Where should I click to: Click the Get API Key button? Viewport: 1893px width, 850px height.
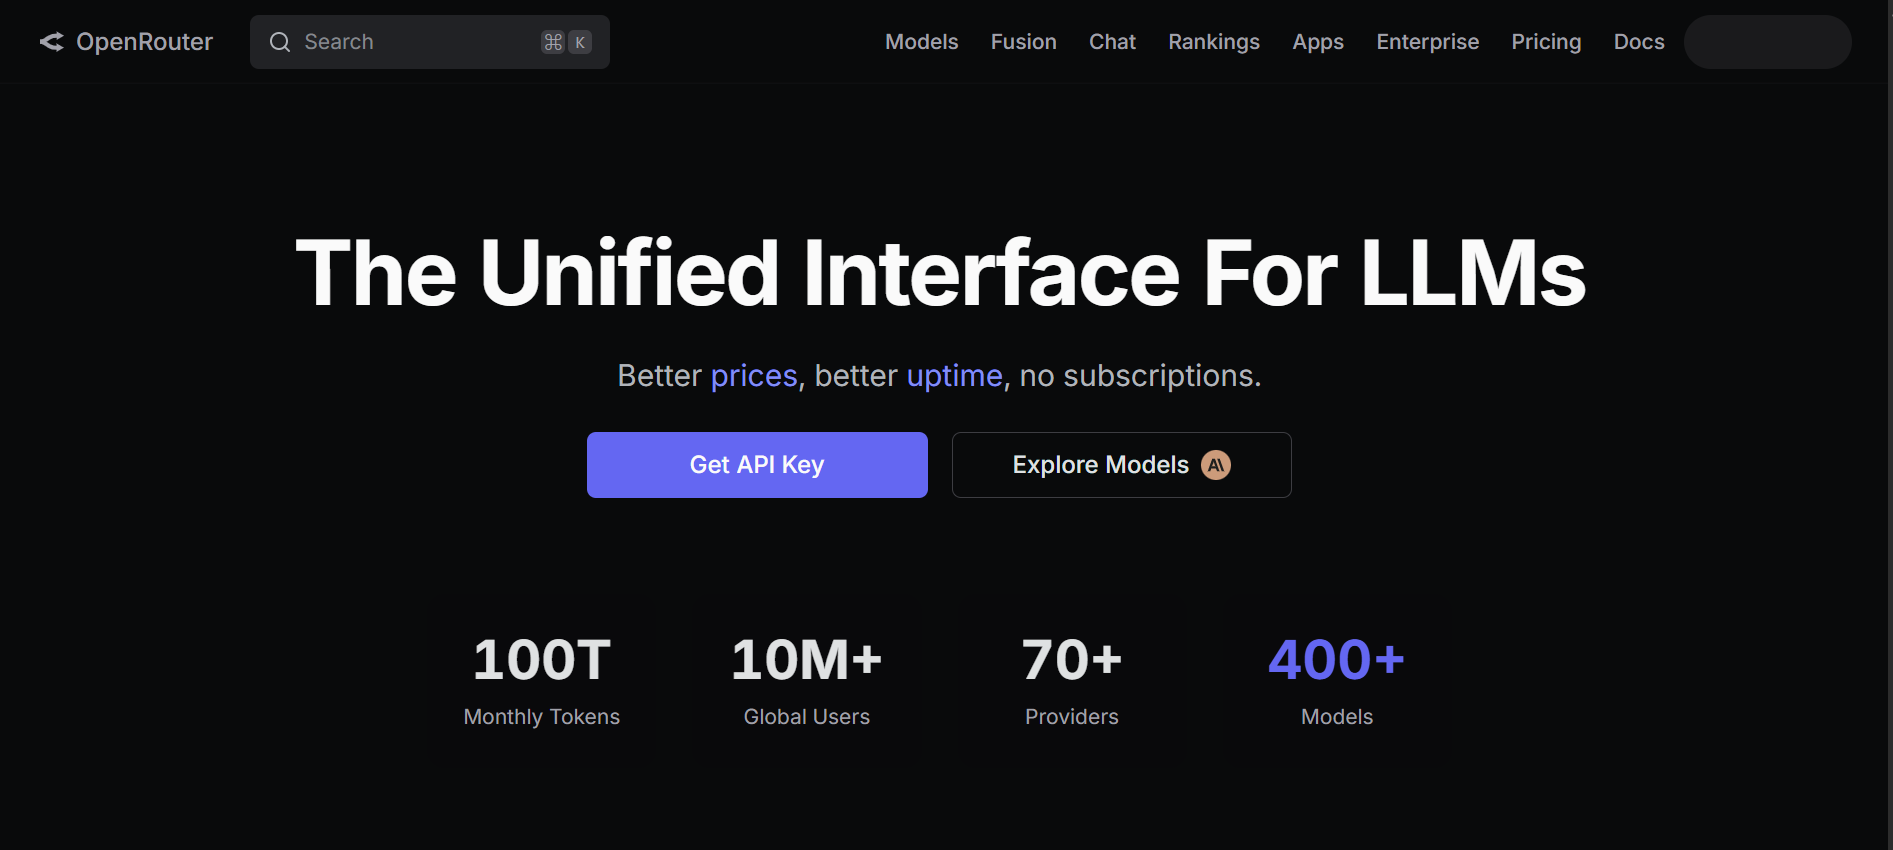pyautogui.click(x=757, y=465)
